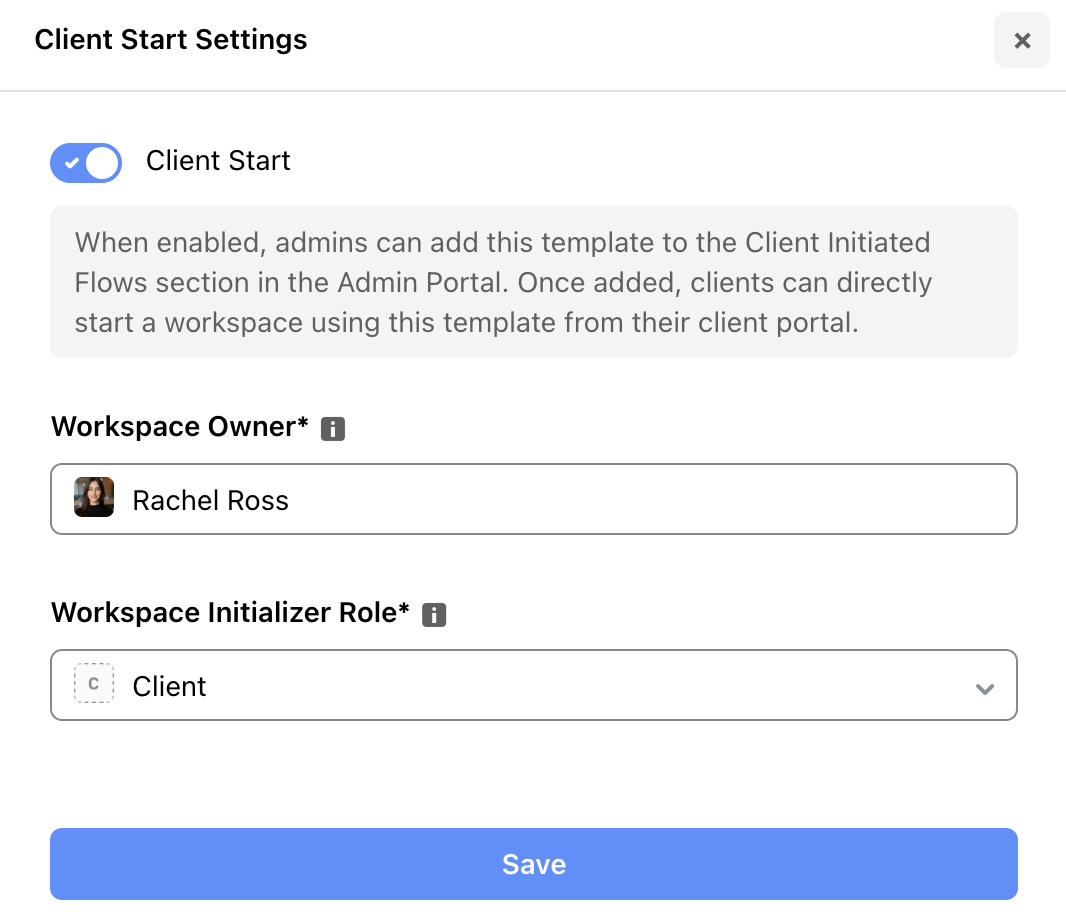Viewport: 1066px width, 924px height.
Task: Click the "Rachel Ross" name in the owner field
Action: [210, 500]
